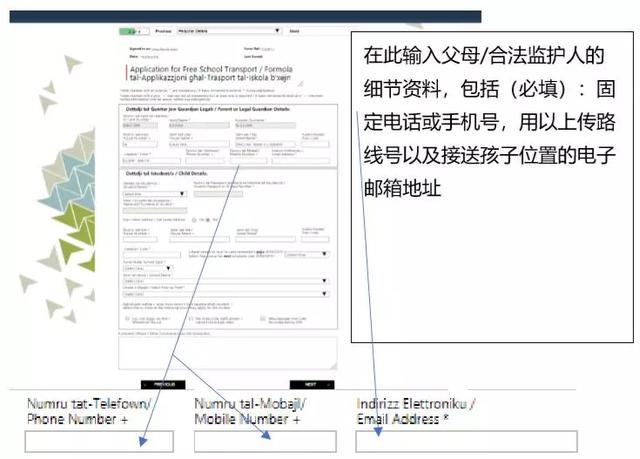Click the black NEXT button
The width and height of the screenshot is (640, 459).
pos(312,385)
